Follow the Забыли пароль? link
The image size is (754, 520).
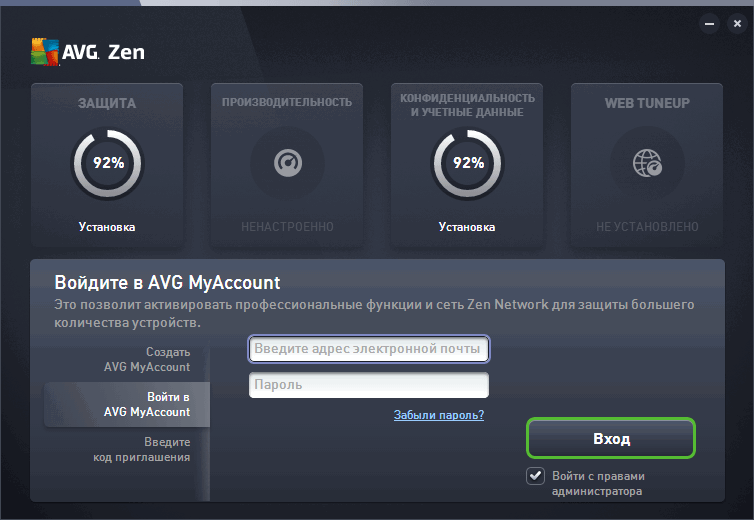click(x=439, y=415)
